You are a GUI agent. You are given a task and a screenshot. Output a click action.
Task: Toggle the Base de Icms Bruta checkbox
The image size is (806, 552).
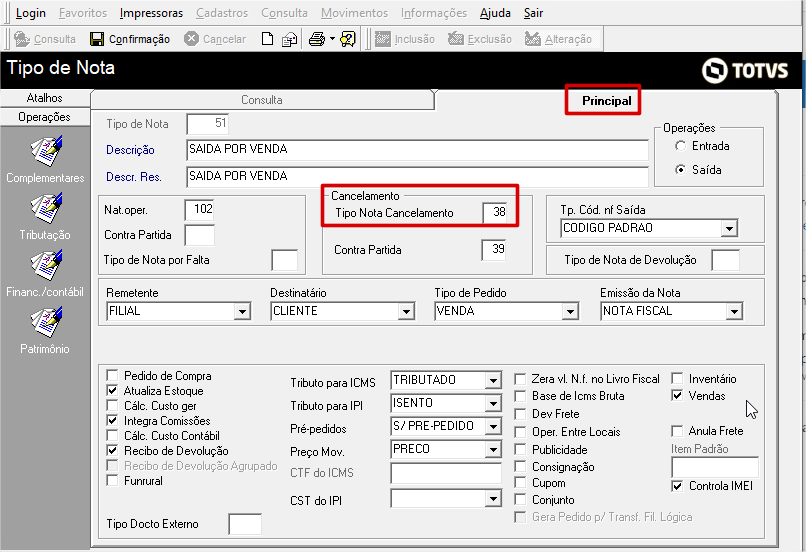(x=520, y=396)
